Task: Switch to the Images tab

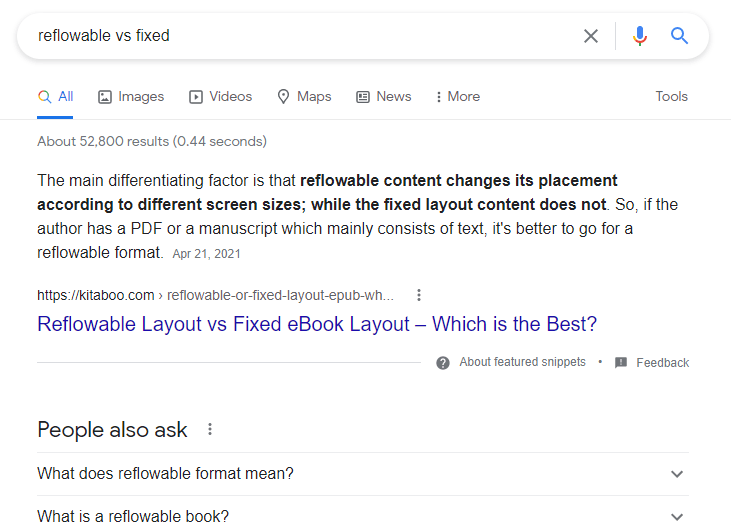Action: click(x=131, y=97)
